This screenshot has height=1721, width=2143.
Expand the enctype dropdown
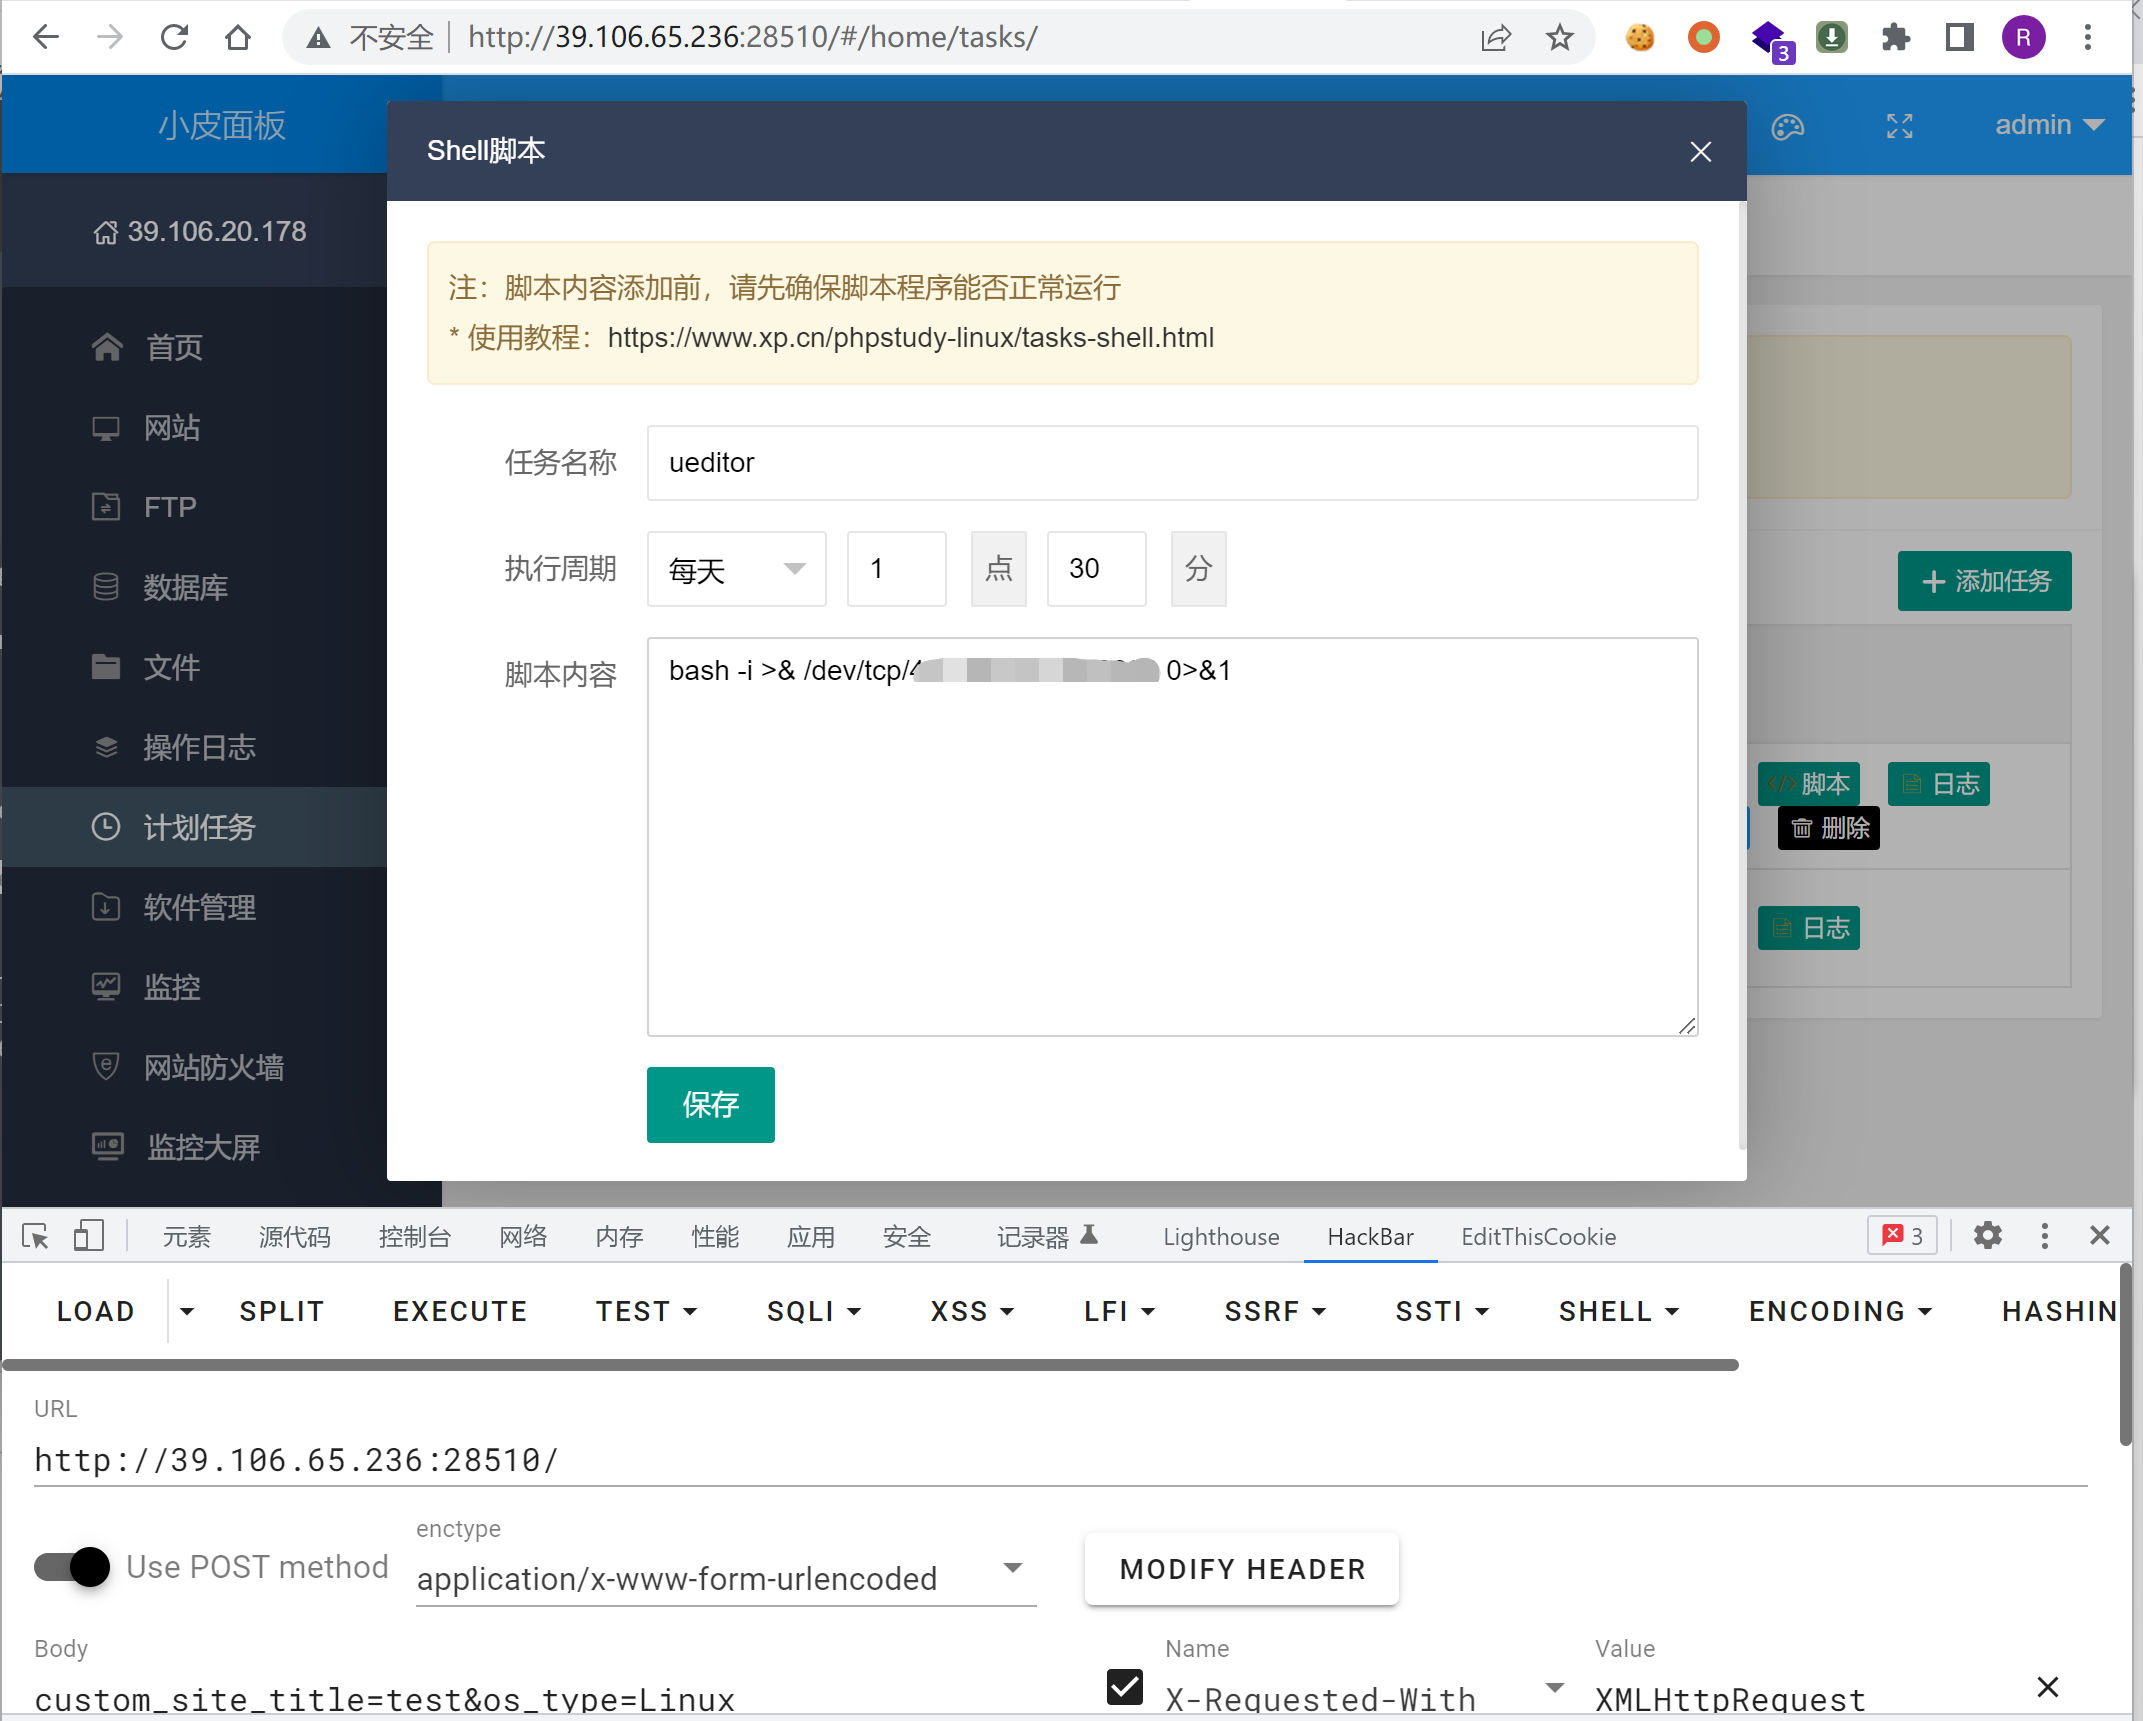coord(1012,1568)
